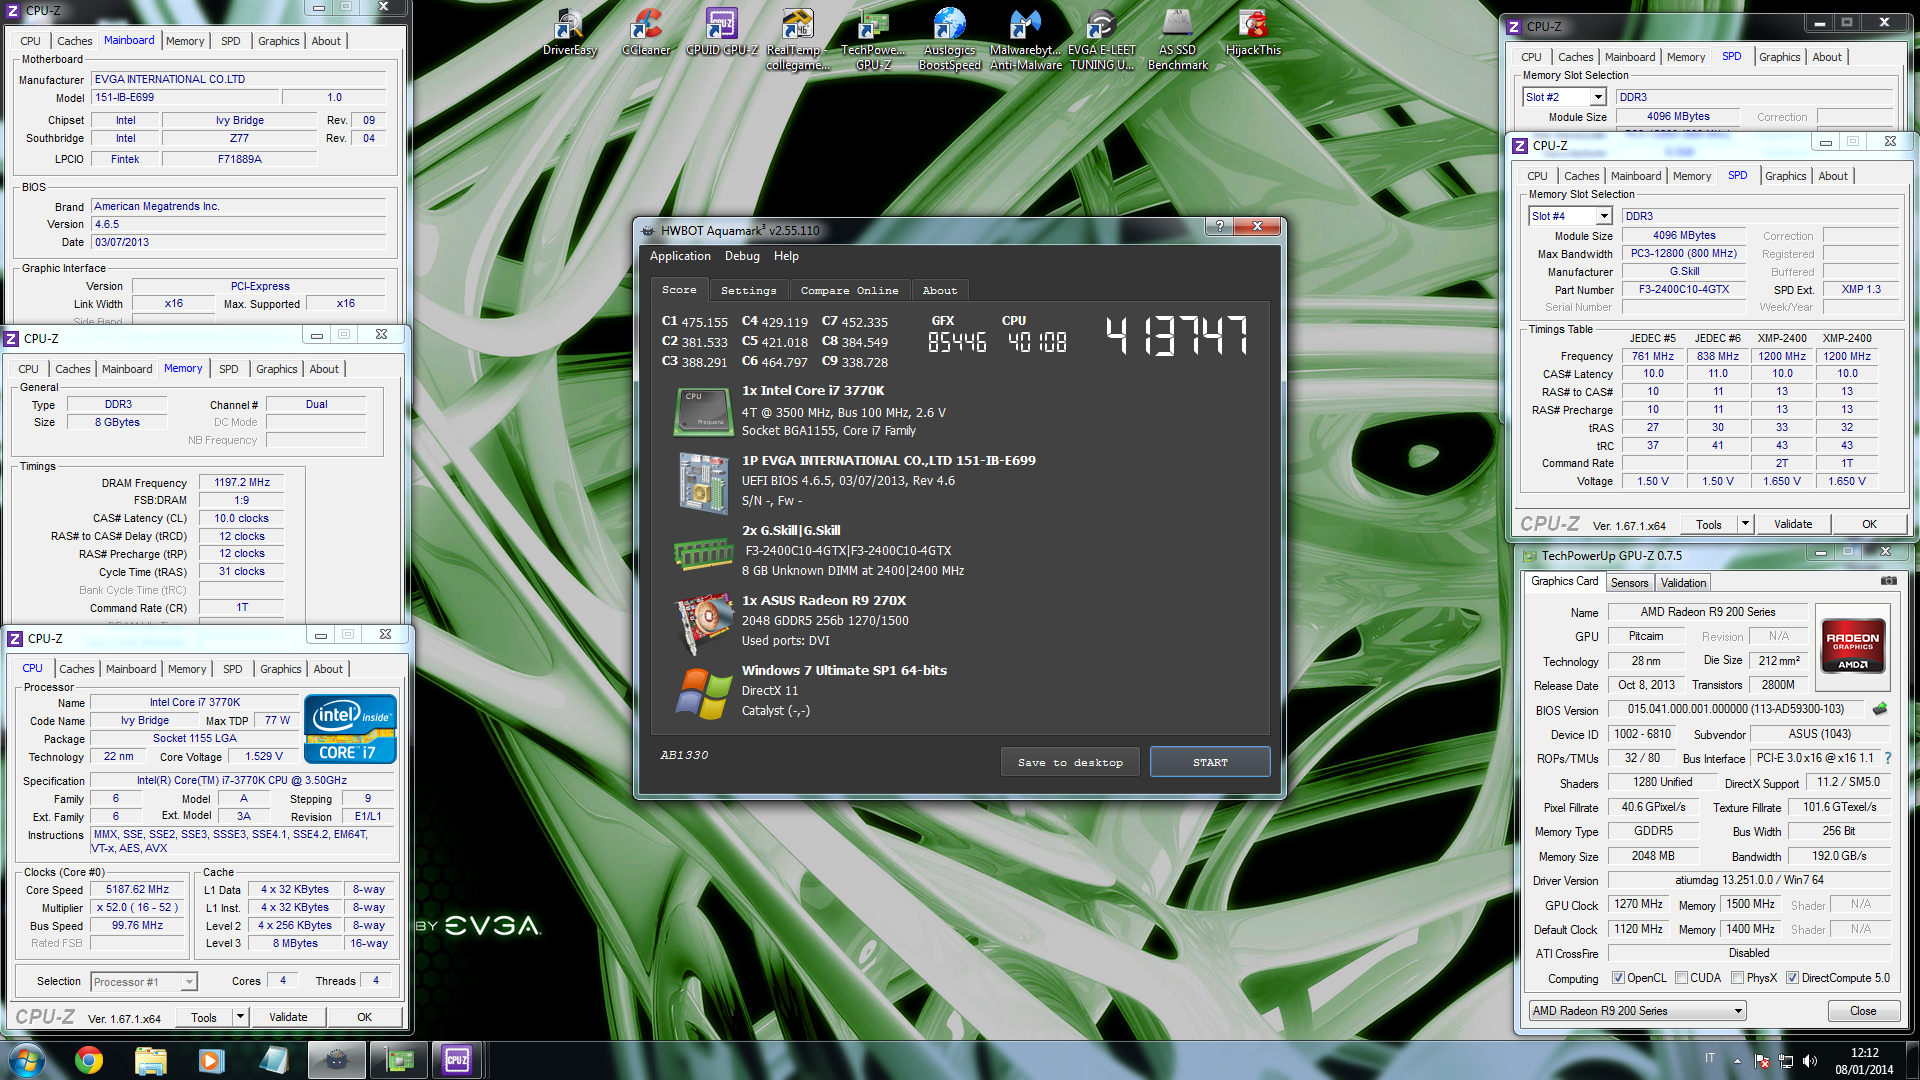
Task: Click the AMD Radeon R9 200 Series name field
Action: [x=1708, y=612]
